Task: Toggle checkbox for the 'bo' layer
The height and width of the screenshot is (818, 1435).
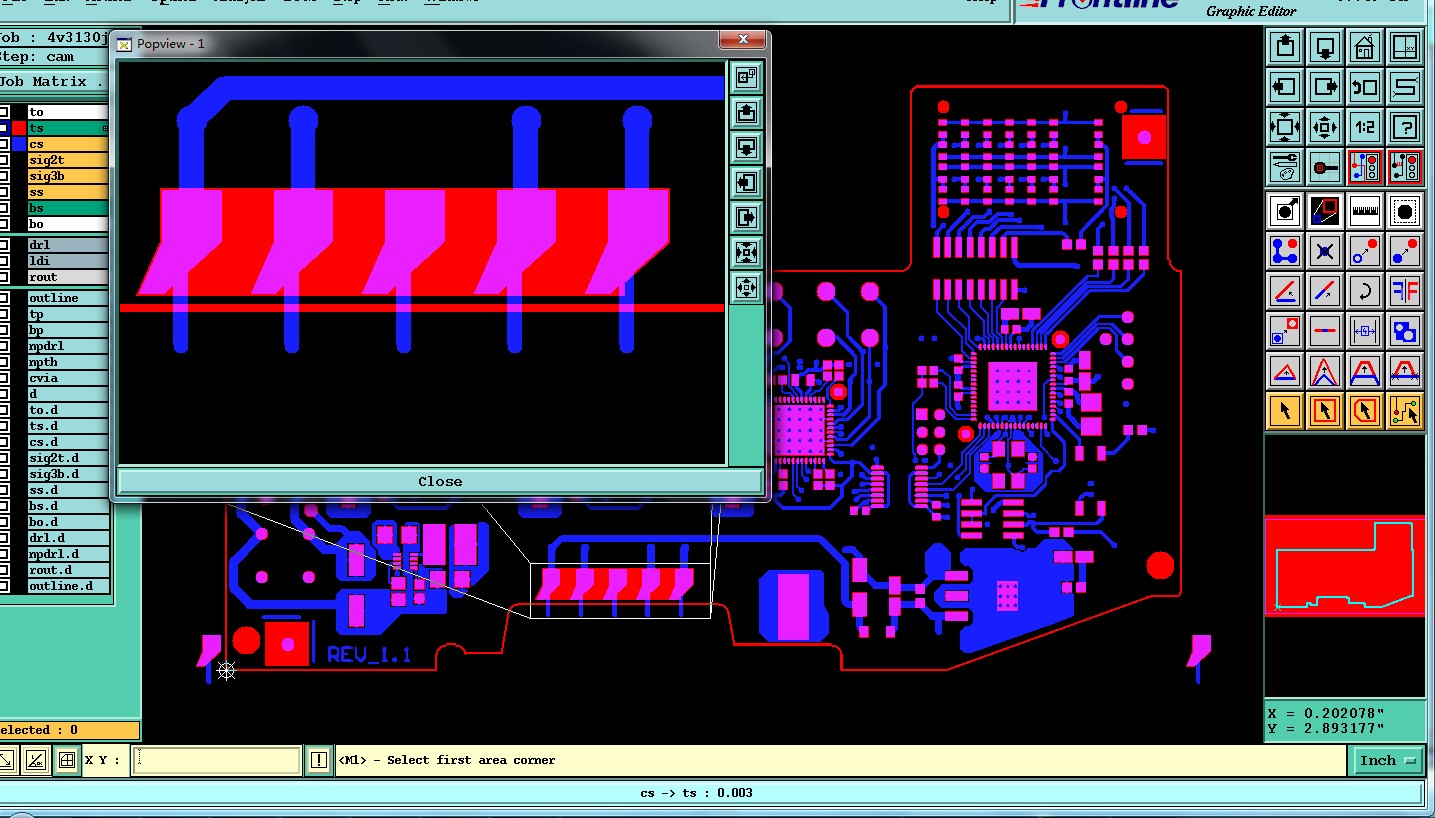Action: pos(4,224)
